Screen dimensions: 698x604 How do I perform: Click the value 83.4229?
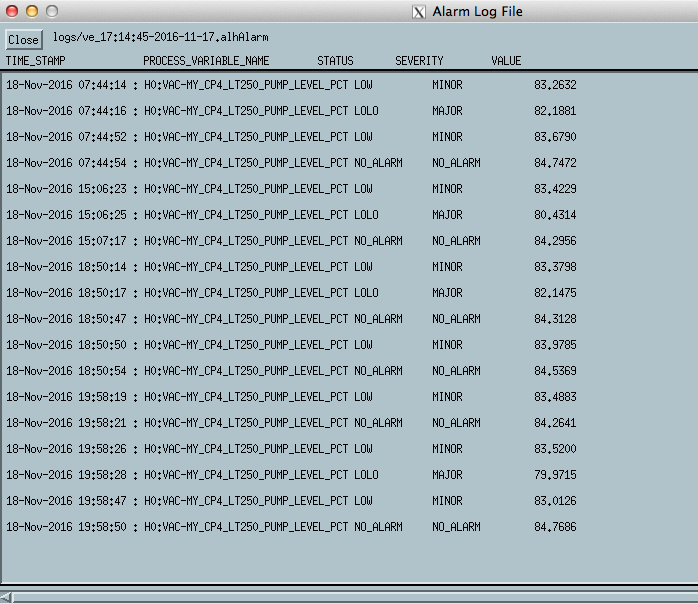coord(555,189)
